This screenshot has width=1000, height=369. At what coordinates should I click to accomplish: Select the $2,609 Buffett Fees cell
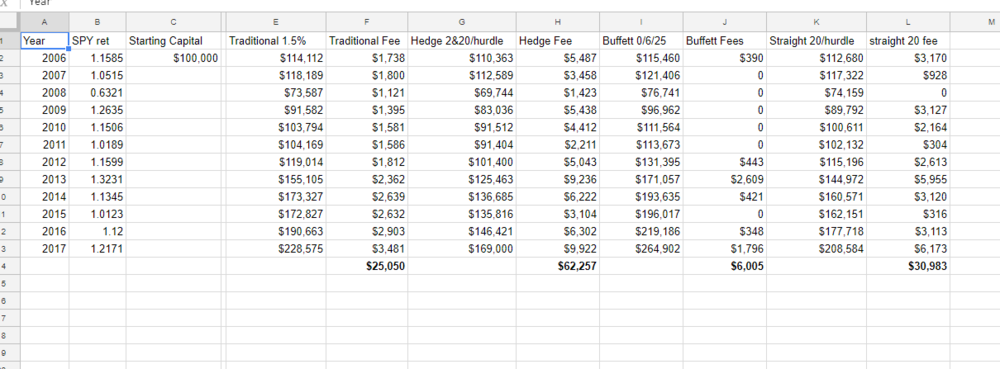point(724,180)
